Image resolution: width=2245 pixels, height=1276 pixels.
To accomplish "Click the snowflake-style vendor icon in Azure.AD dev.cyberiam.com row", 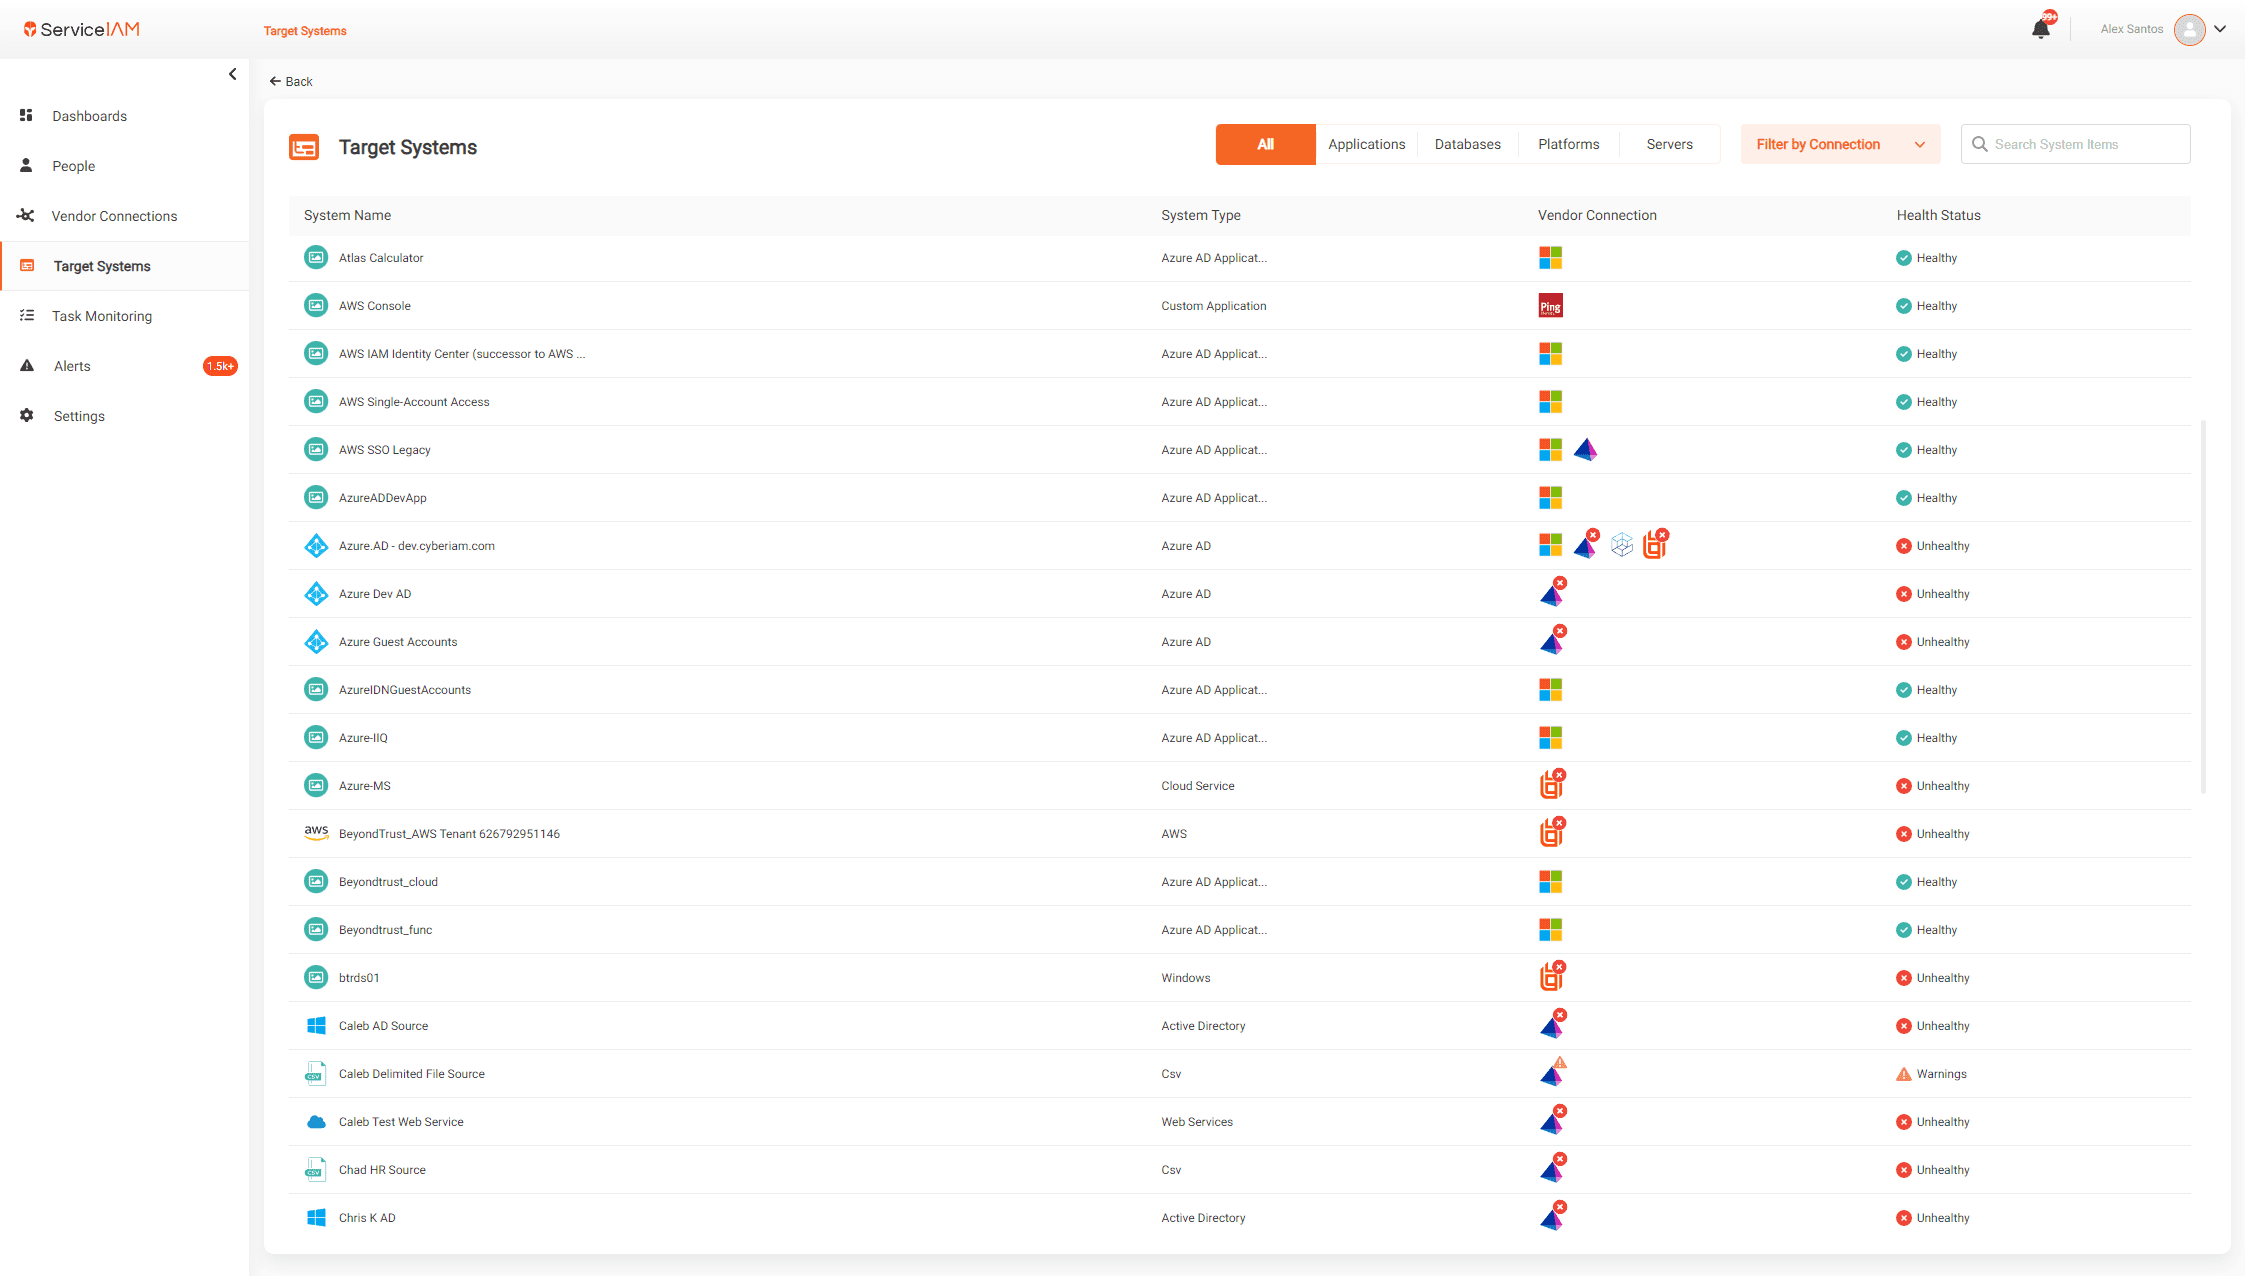I will (1621, 545).
